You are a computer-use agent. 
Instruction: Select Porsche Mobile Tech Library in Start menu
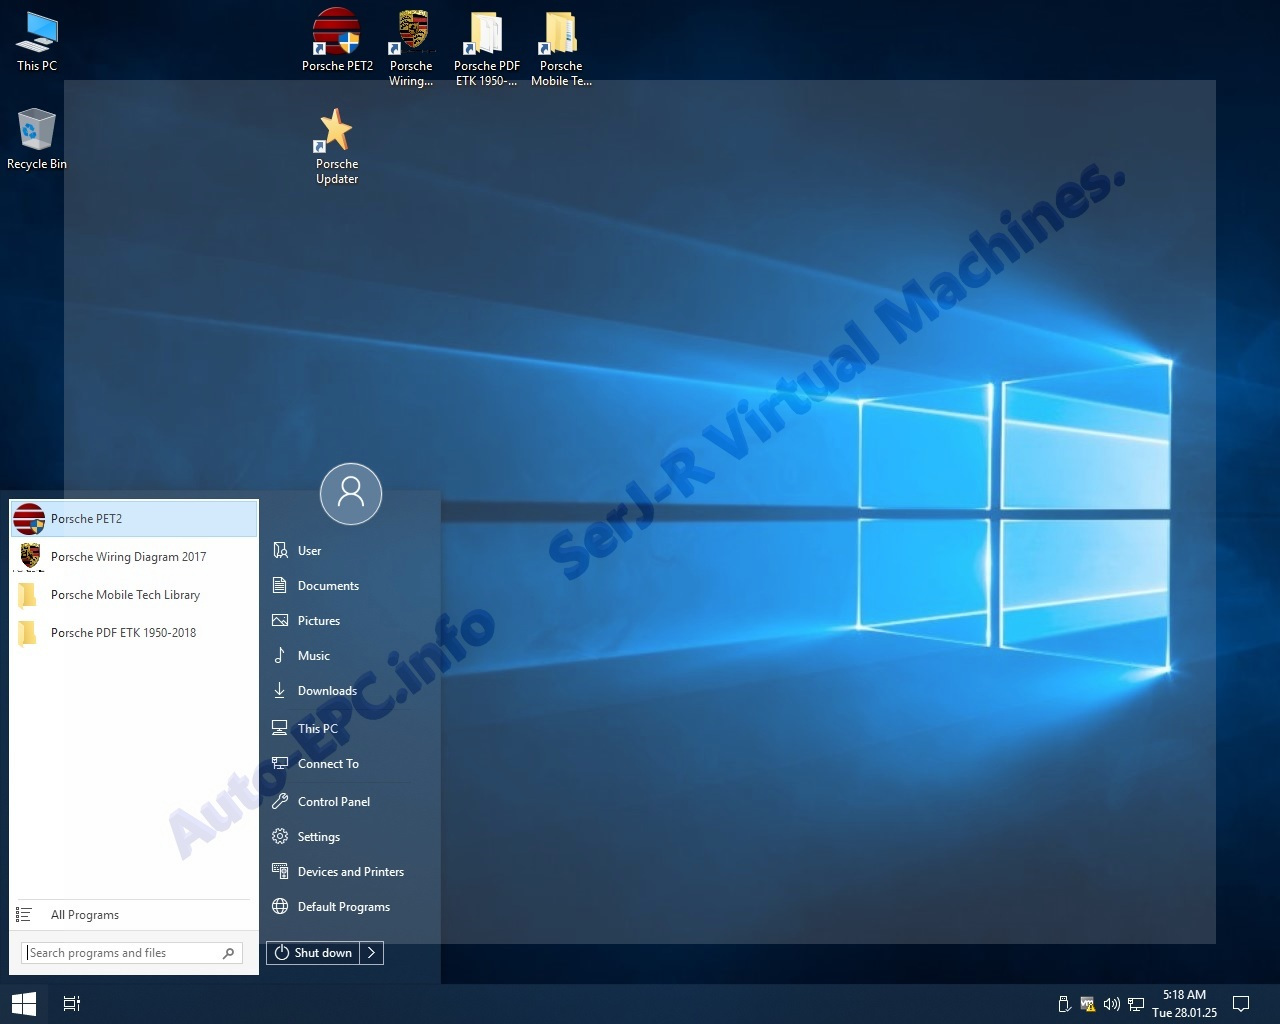coord(125,595)
